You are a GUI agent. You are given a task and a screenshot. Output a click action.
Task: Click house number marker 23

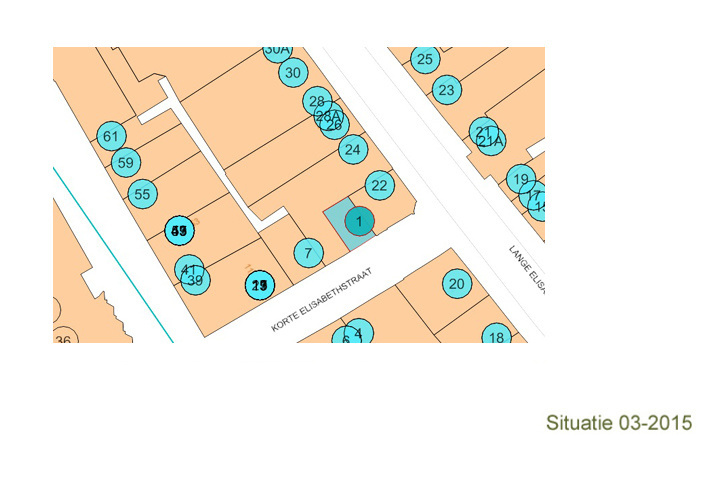[447, 91]
